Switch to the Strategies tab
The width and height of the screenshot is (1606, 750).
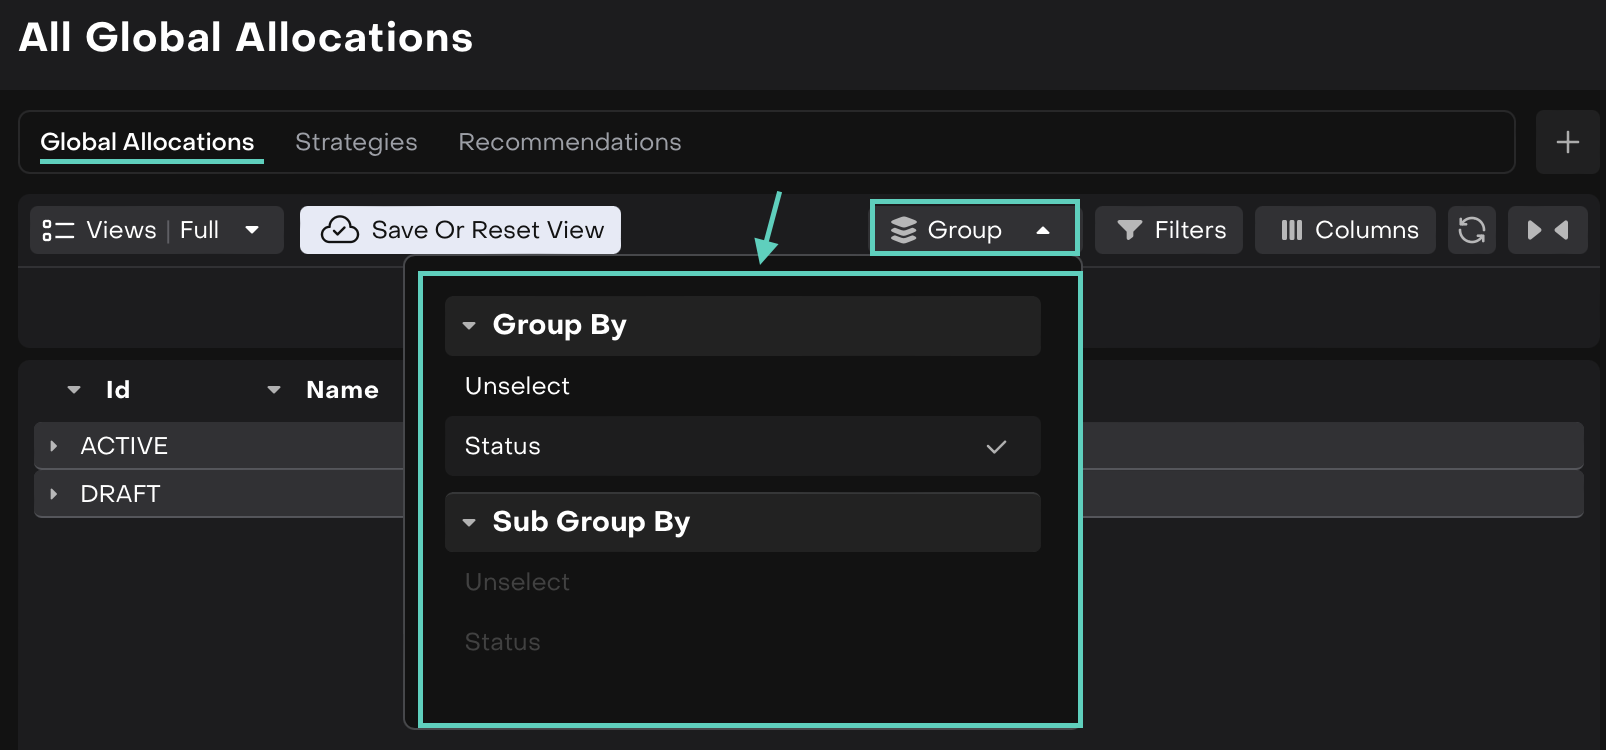coord(356,142)
